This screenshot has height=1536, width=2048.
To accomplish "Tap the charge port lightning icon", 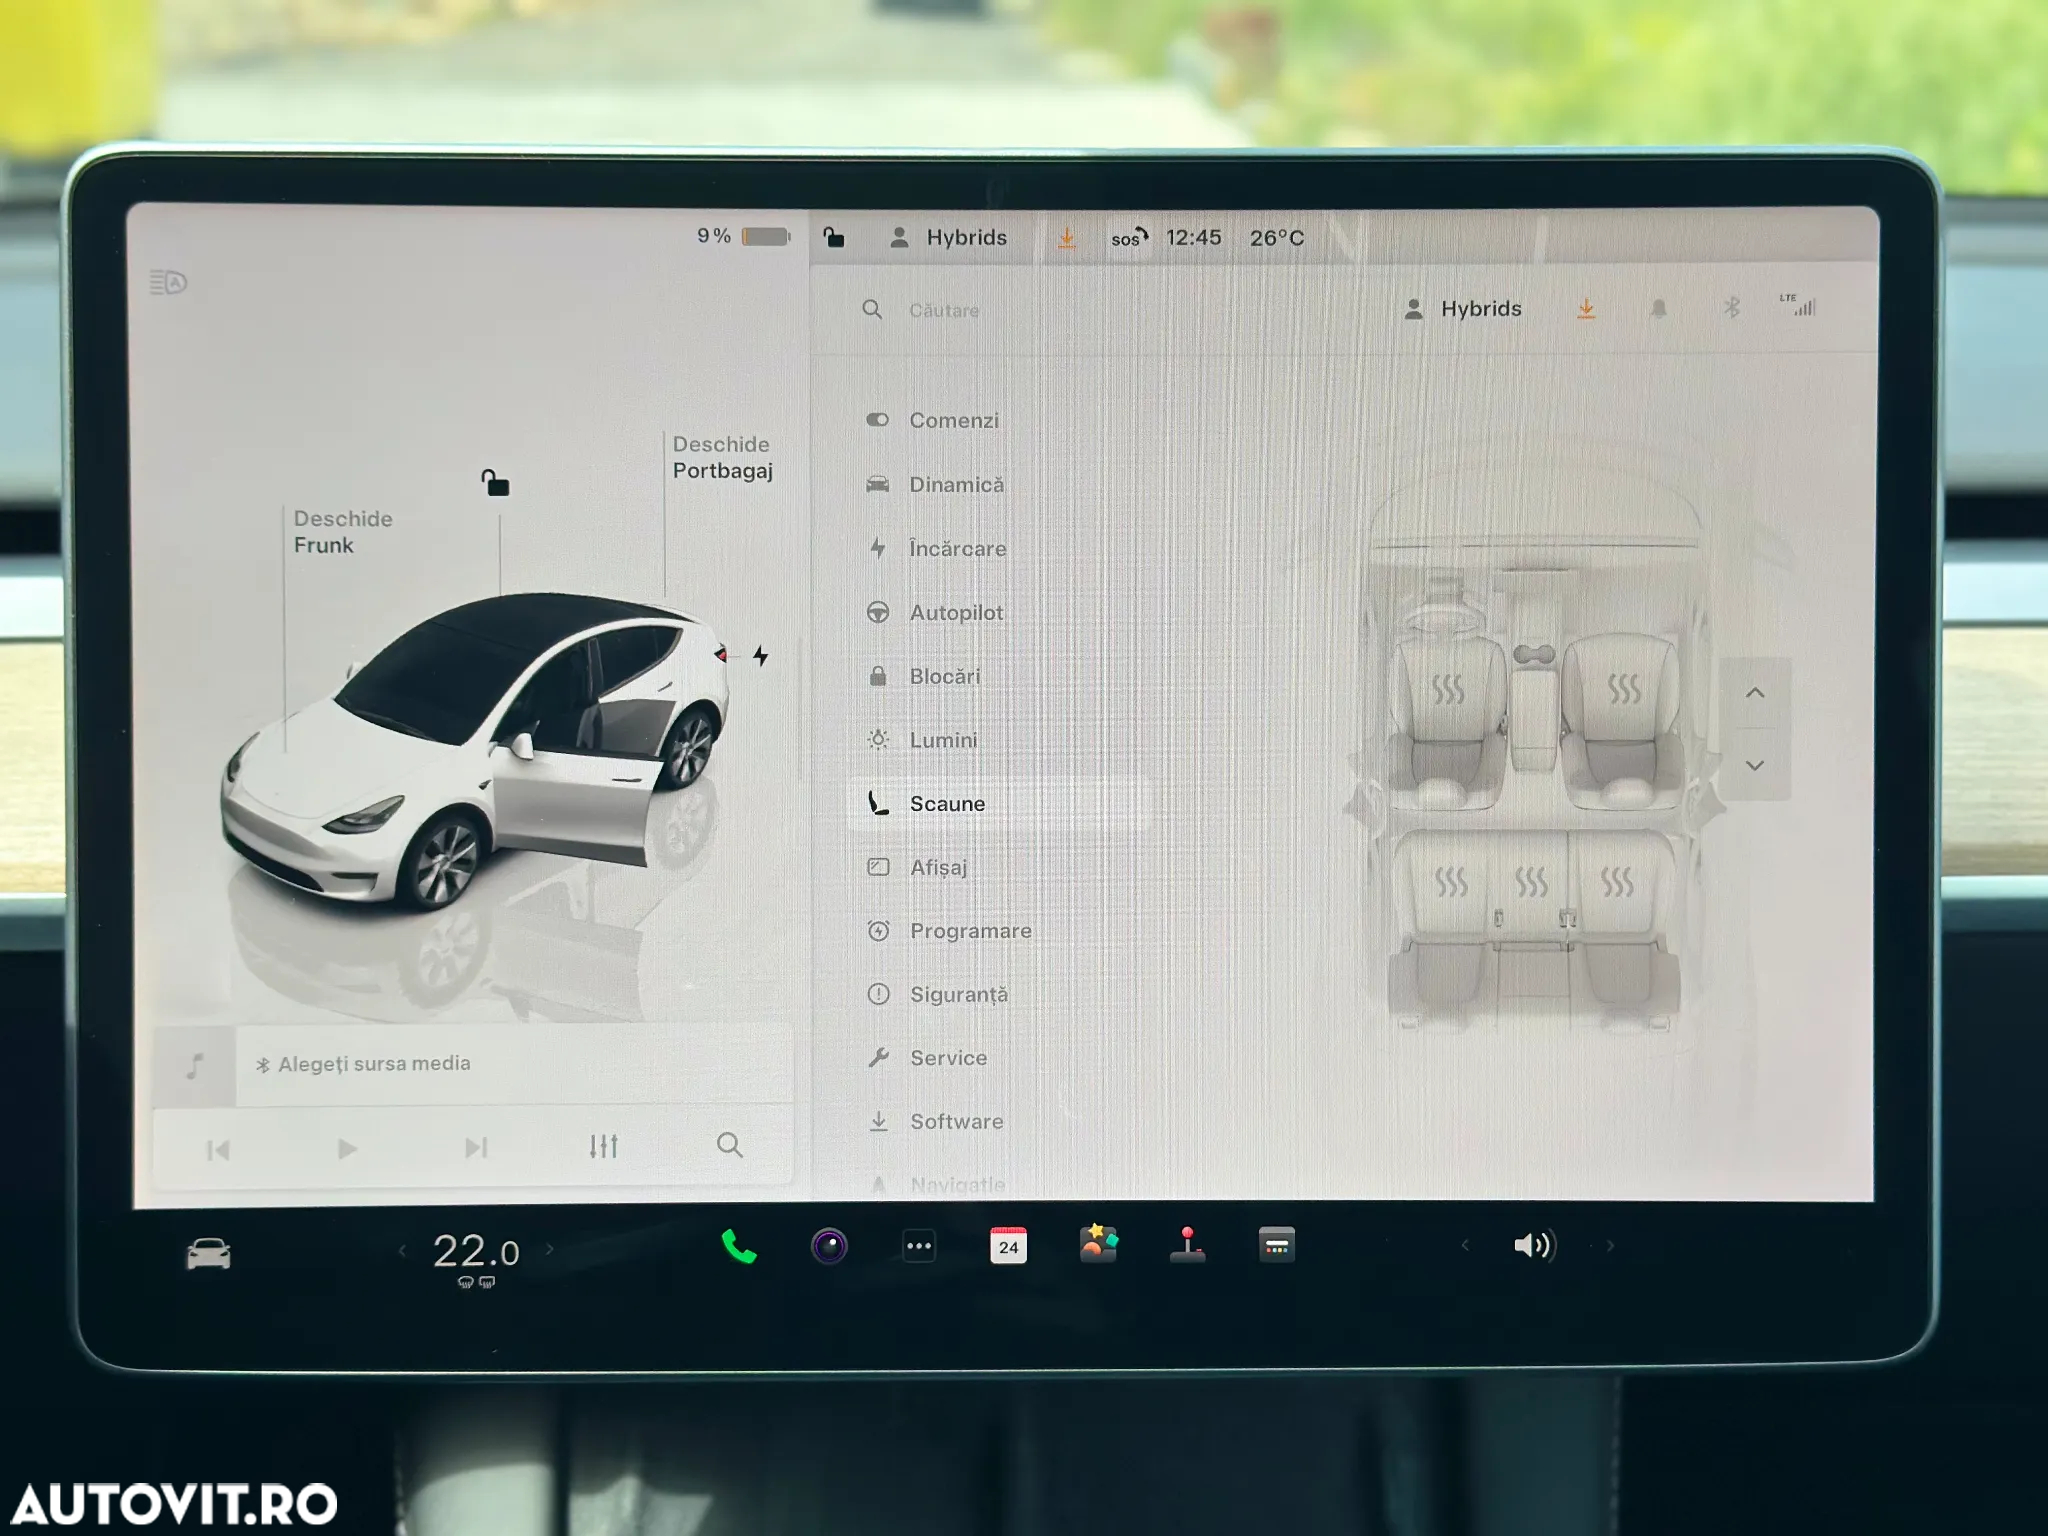I will tap(761, 656).
